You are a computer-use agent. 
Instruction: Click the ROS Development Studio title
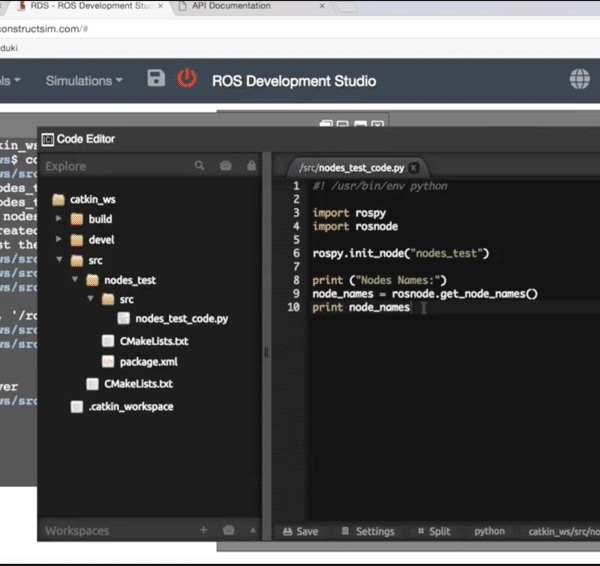coord(294,81)
